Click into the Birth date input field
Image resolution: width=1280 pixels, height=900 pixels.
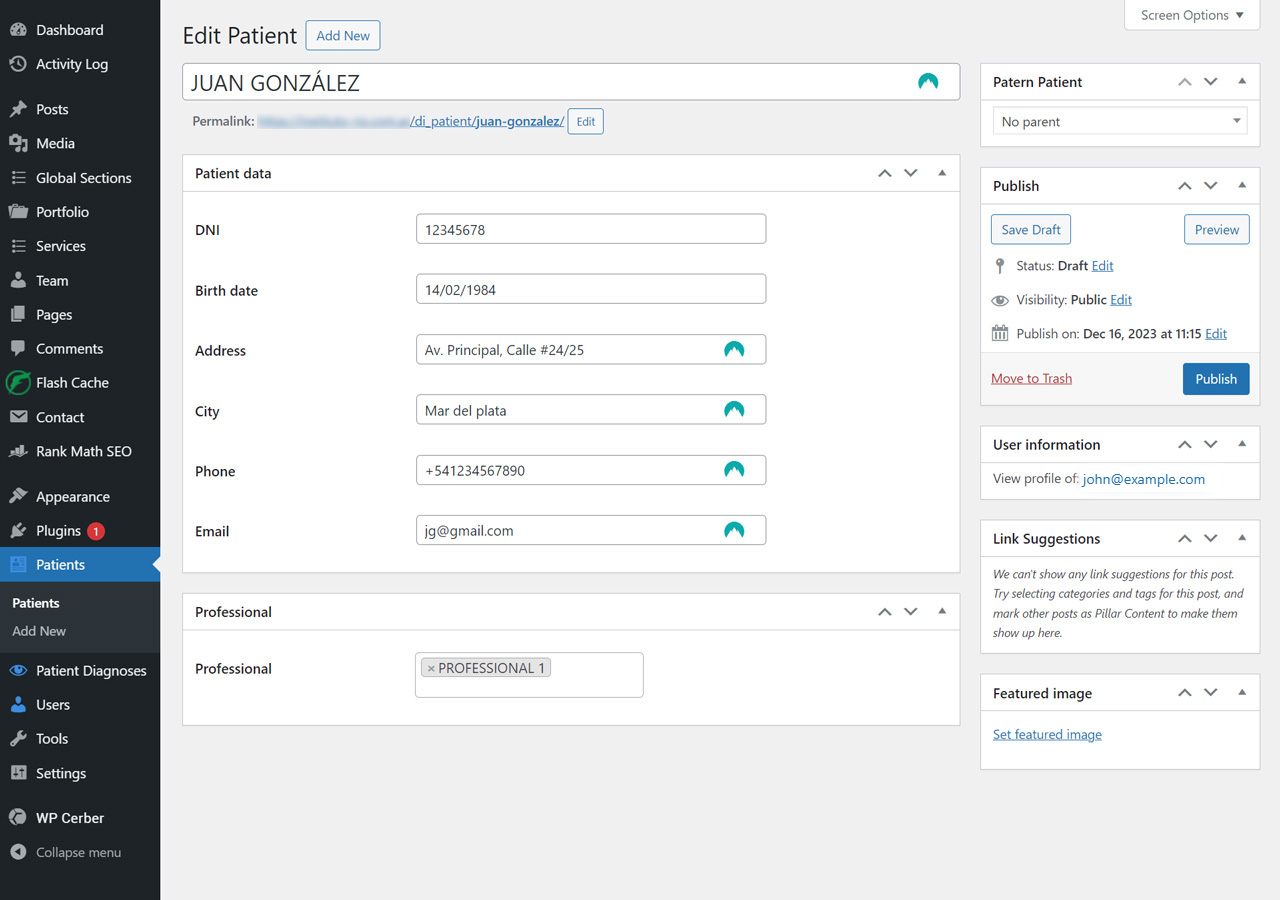coord(591,289)
